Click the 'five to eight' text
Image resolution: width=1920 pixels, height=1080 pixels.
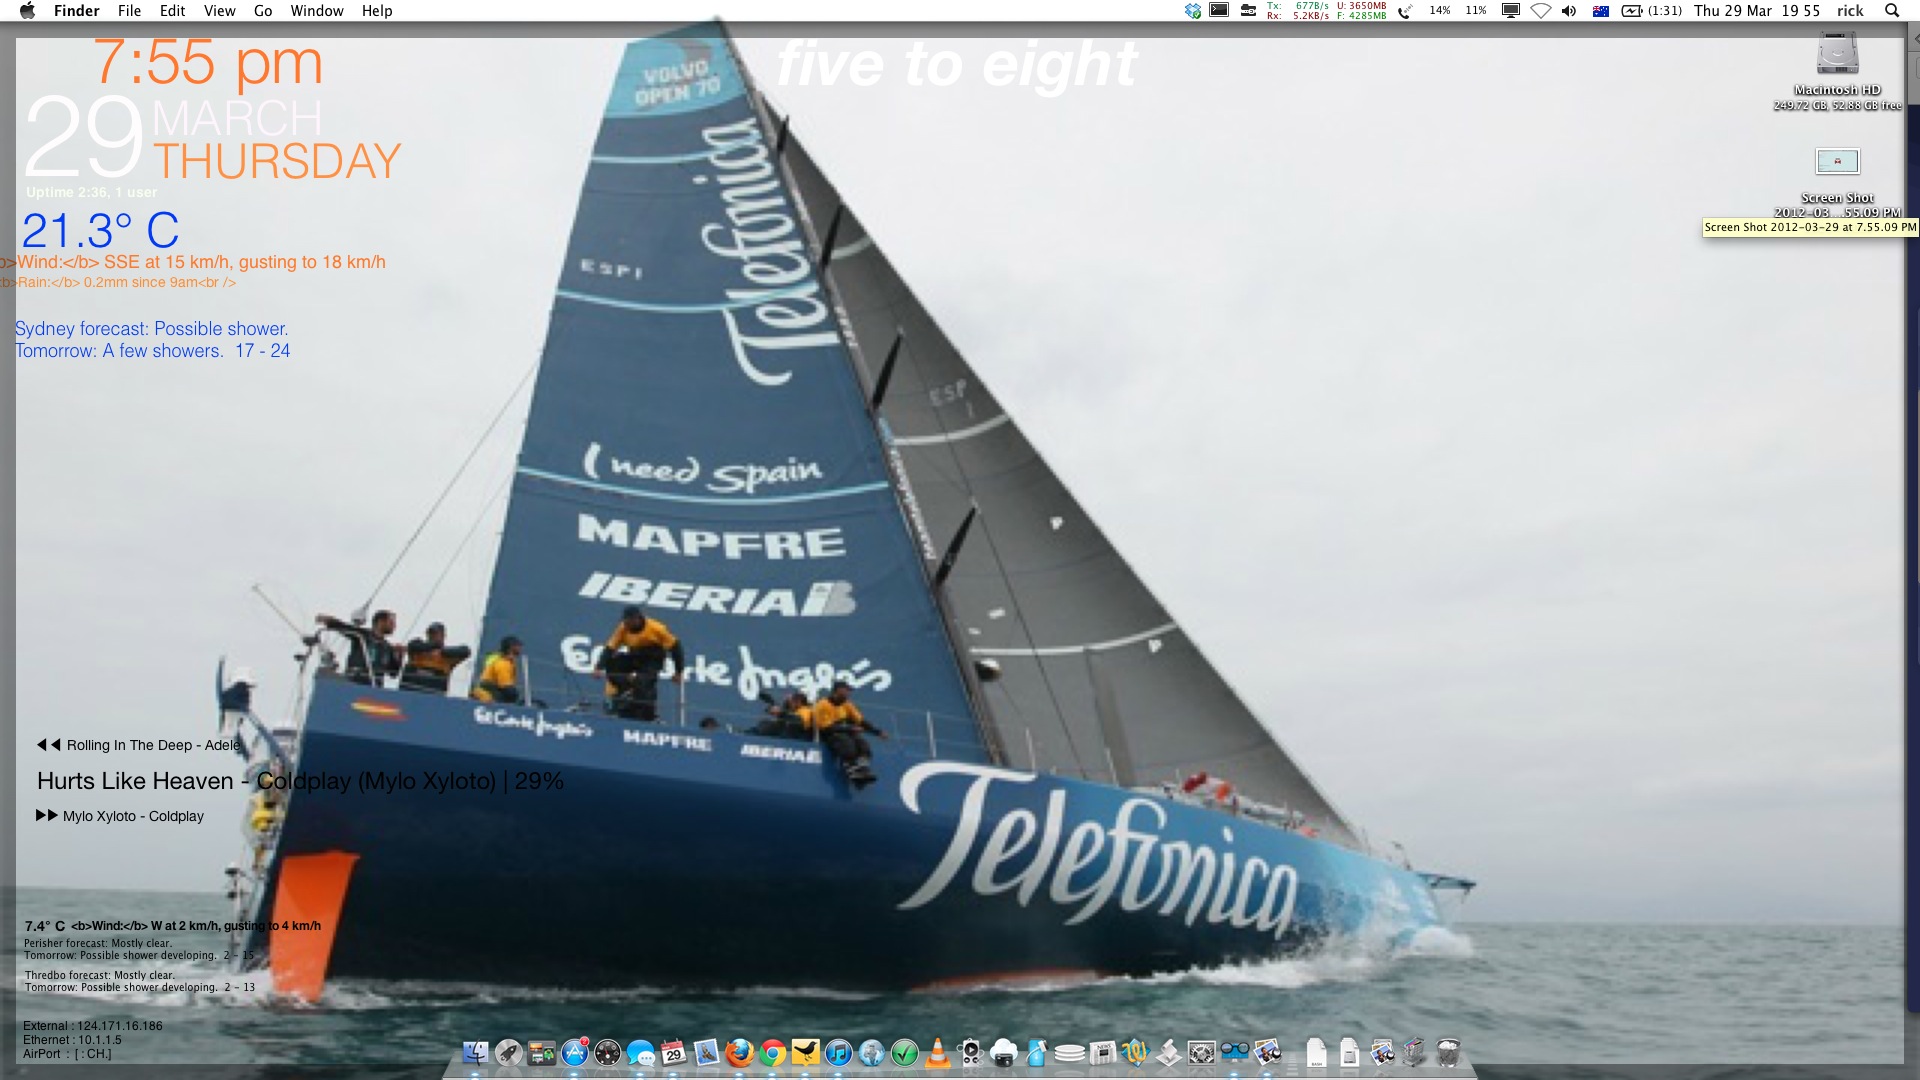957,65
